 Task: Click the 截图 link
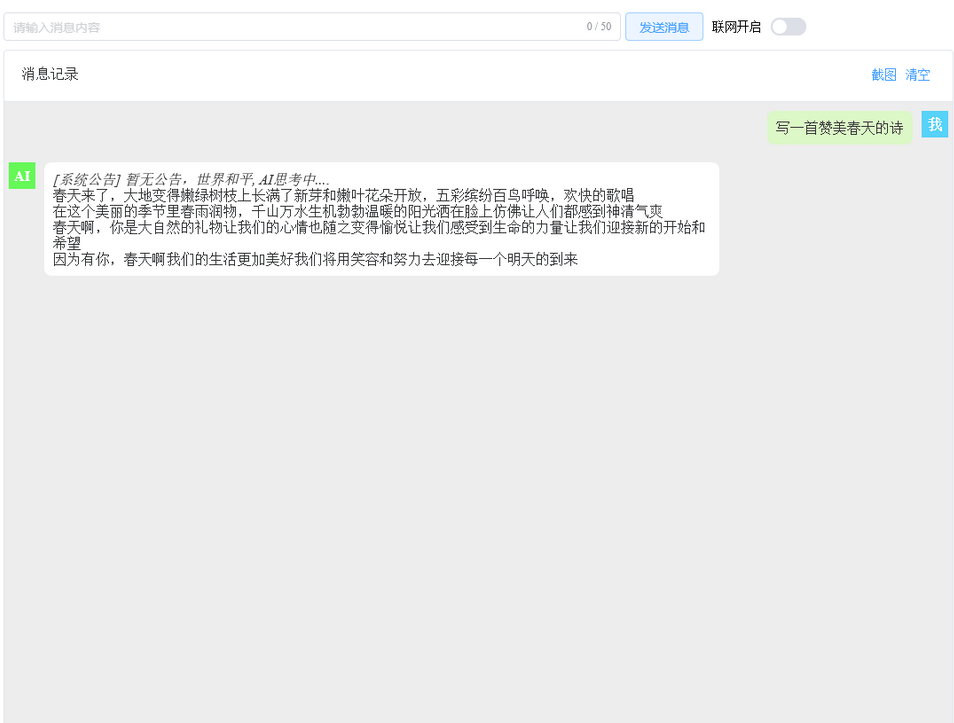tap(883, 74)
